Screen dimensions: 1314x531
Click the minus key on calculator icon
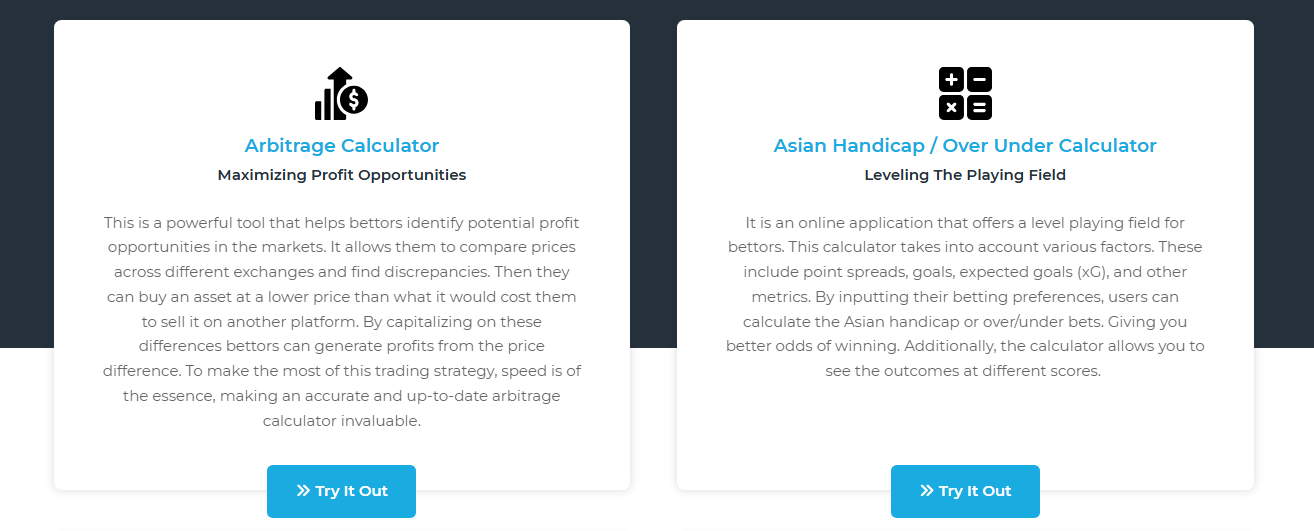coord(979,80)
